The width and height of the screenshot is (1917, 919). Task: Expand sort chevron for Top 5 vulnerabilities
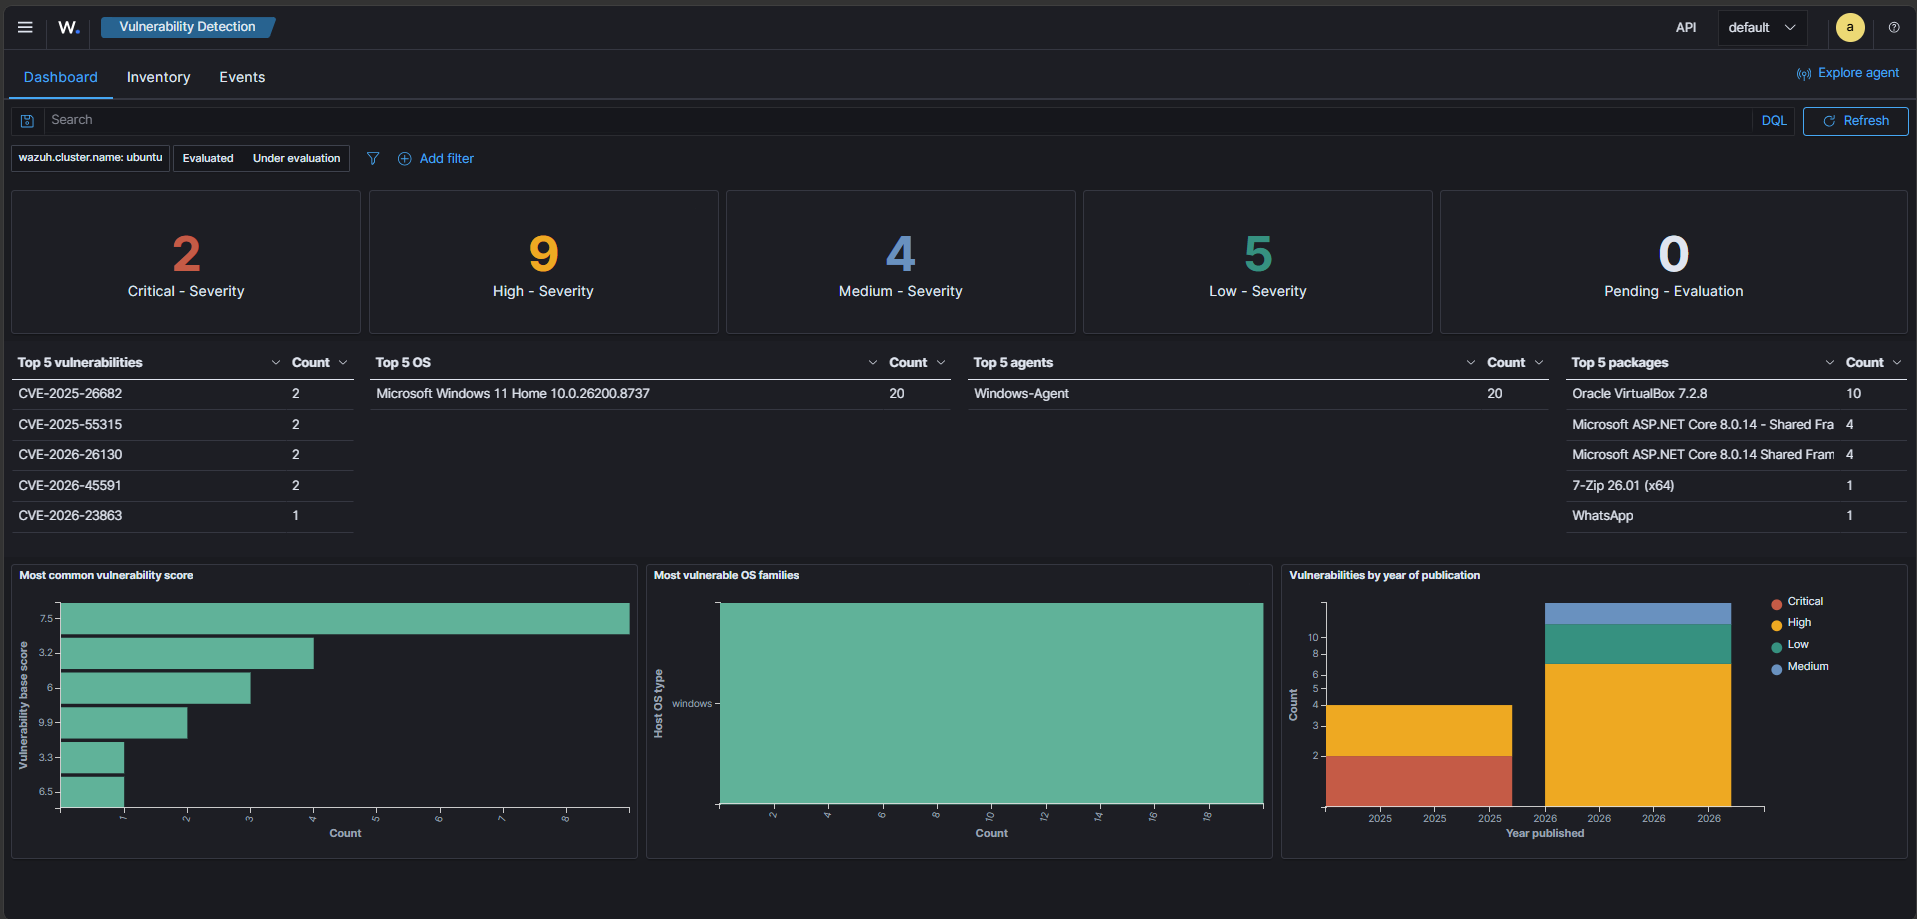276,363
